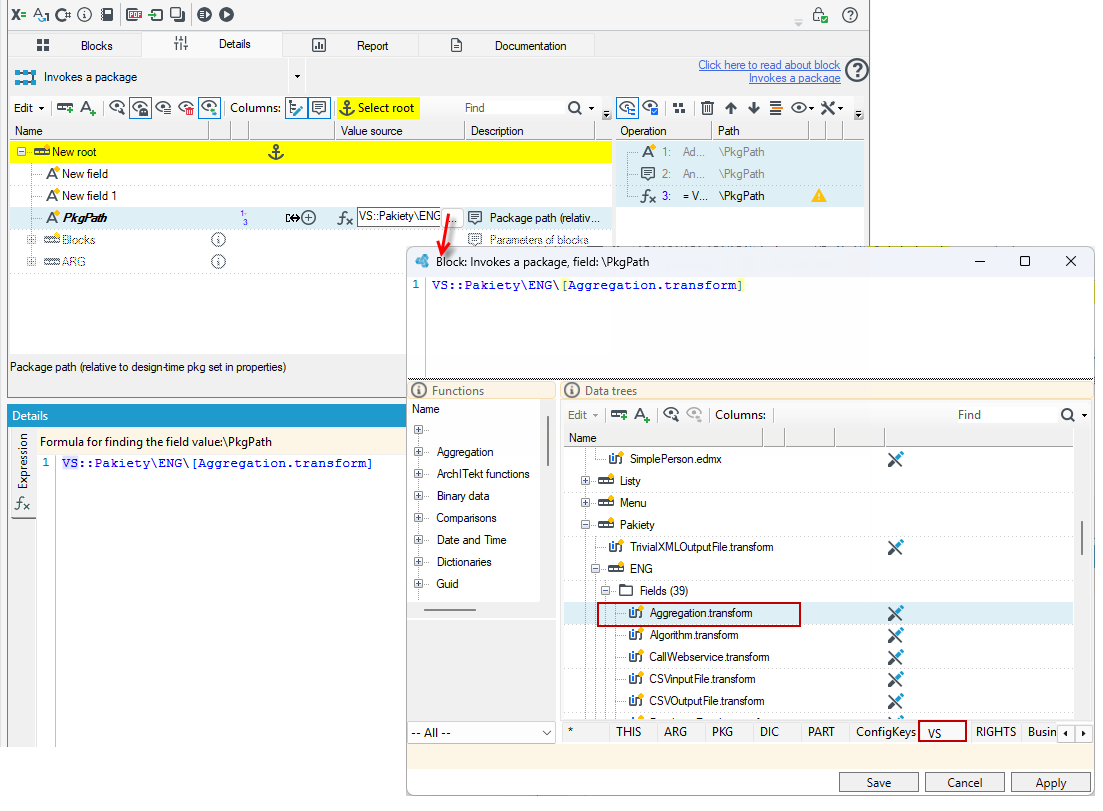1103x811 pixels.
Task: Open the Click here to read about block link
Action: (x=769, y=65)
